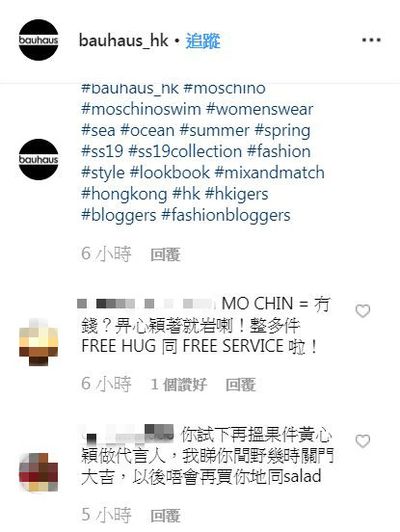This screenshot has width=400, height=532.
Task: Open the #womenswear hashtag
Action: (260, 109)
